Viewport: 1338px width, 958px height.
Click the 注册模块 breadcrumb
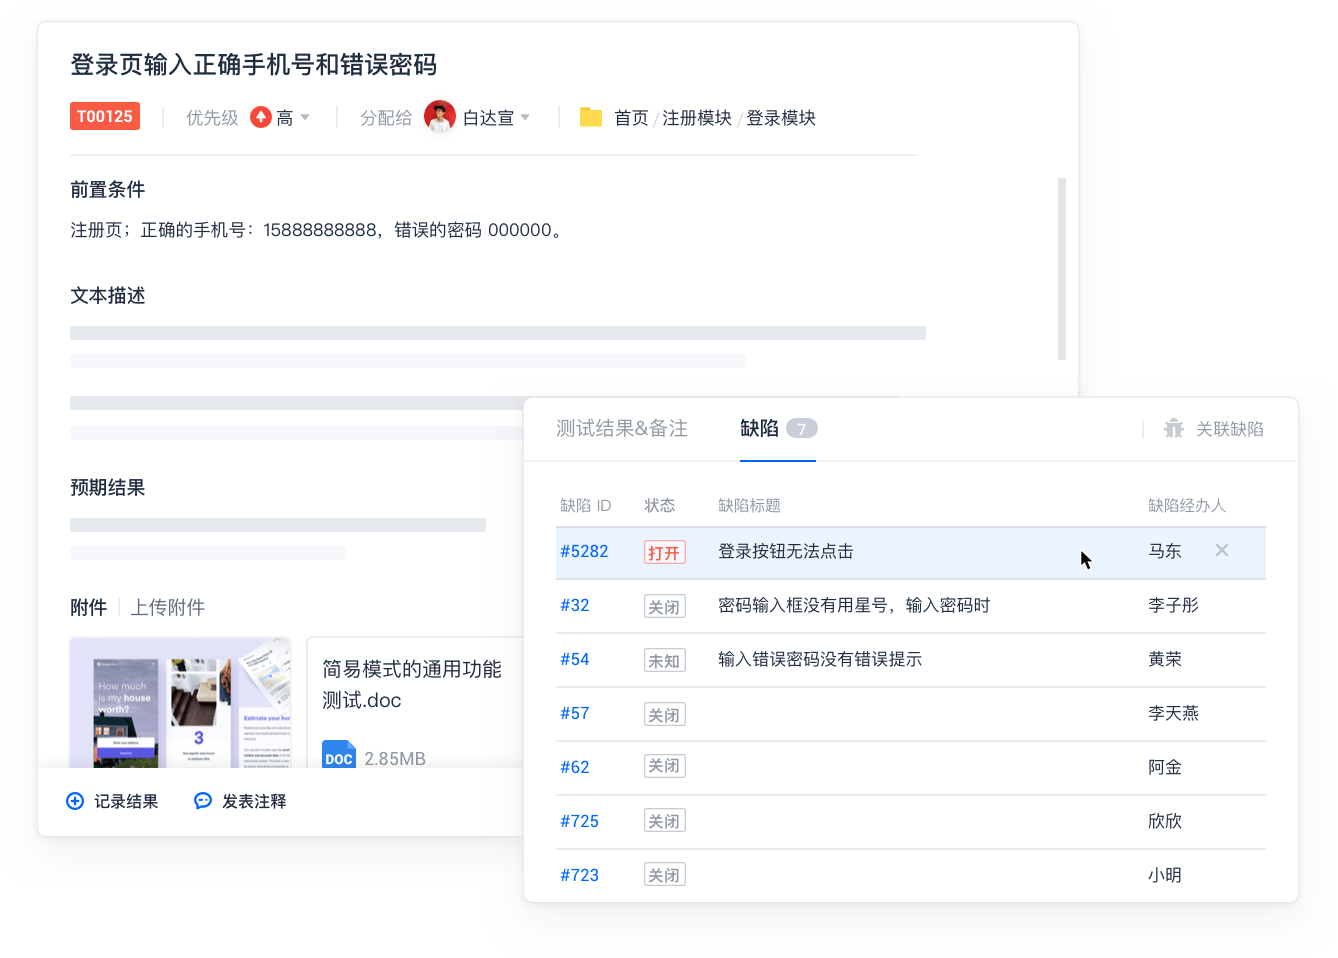[x=697, y=118]
